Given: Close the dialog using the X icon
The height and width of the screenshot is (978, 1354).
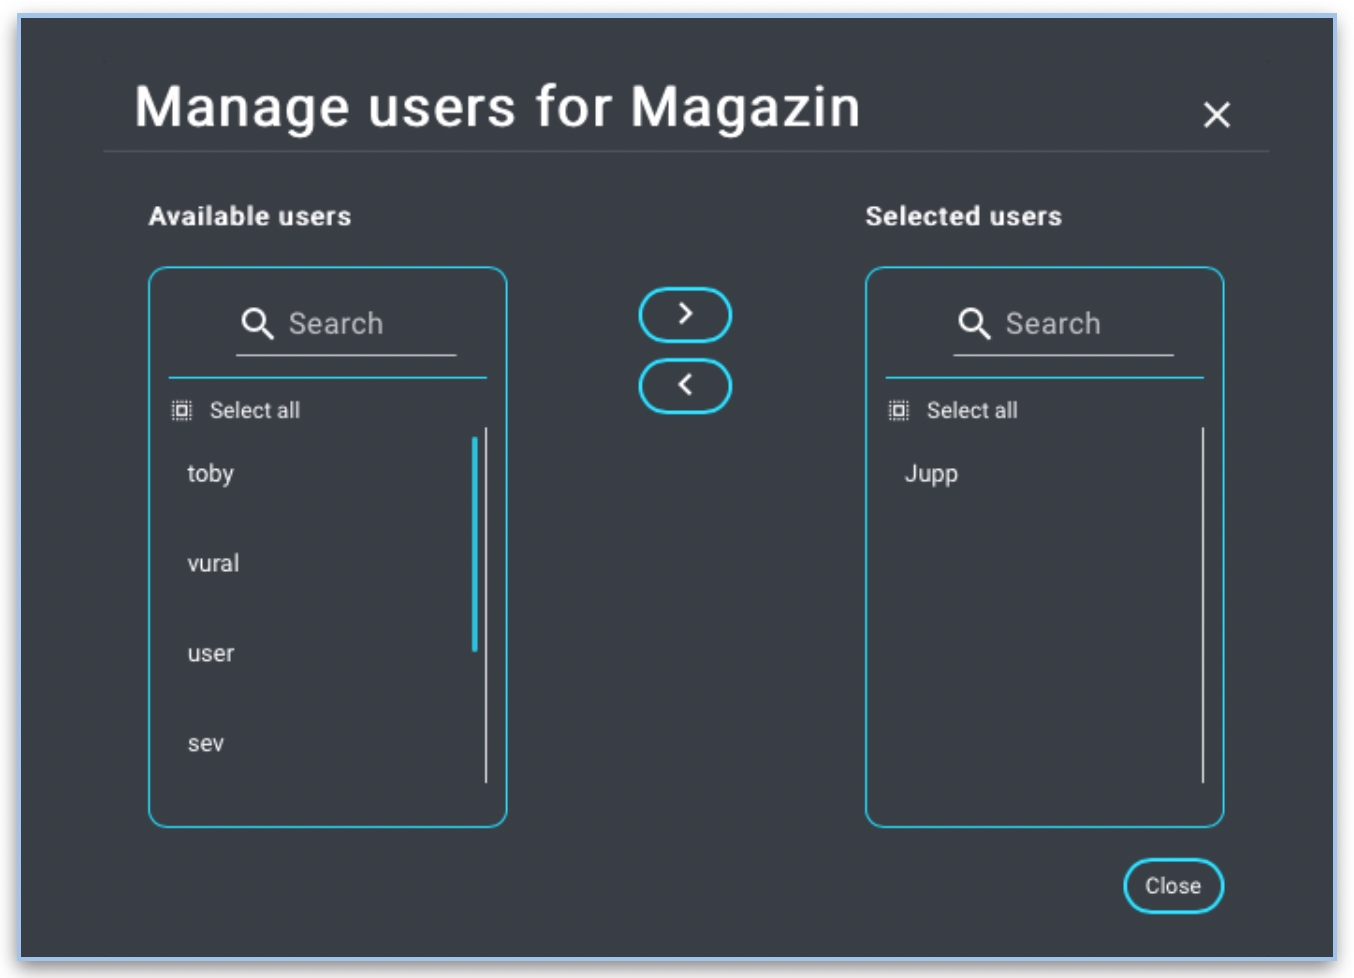Looking at the screenshot, I should pos(1216,115).
